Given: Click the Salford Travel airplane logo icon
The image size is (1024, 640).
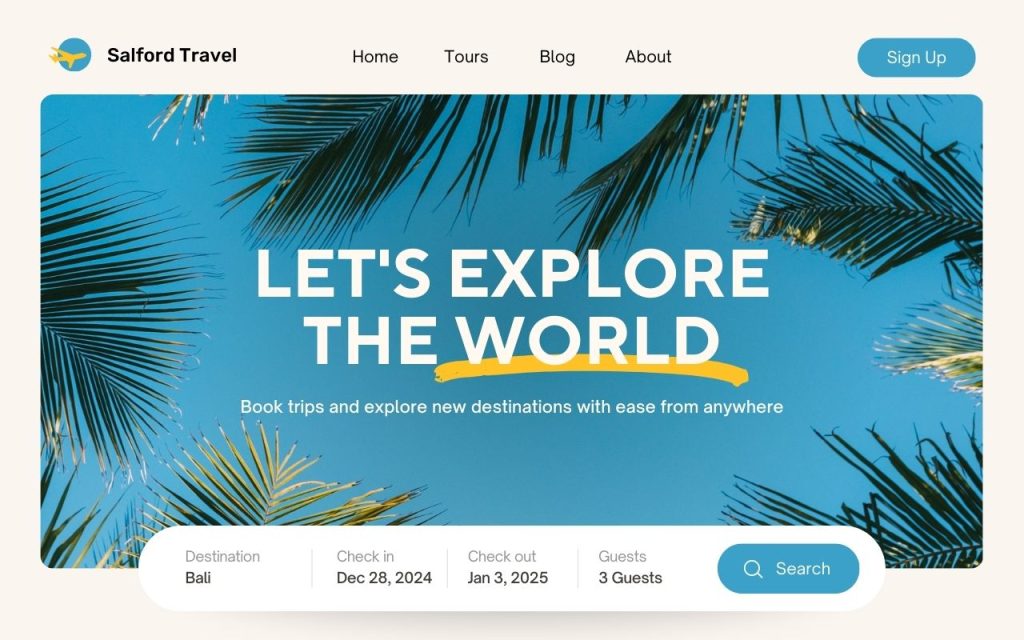Looking at the screenshot, I should (71, 55).
